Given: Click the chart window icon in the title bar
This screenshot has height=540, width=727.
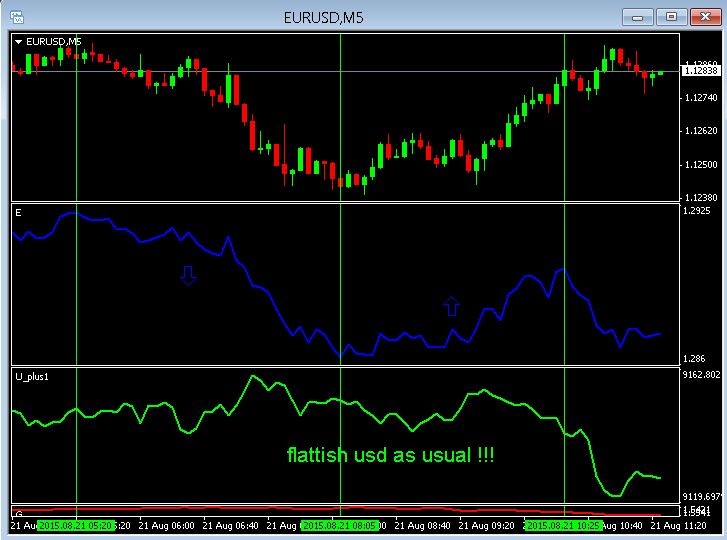Looking at the screenshot, I should (x=17, y=18).
